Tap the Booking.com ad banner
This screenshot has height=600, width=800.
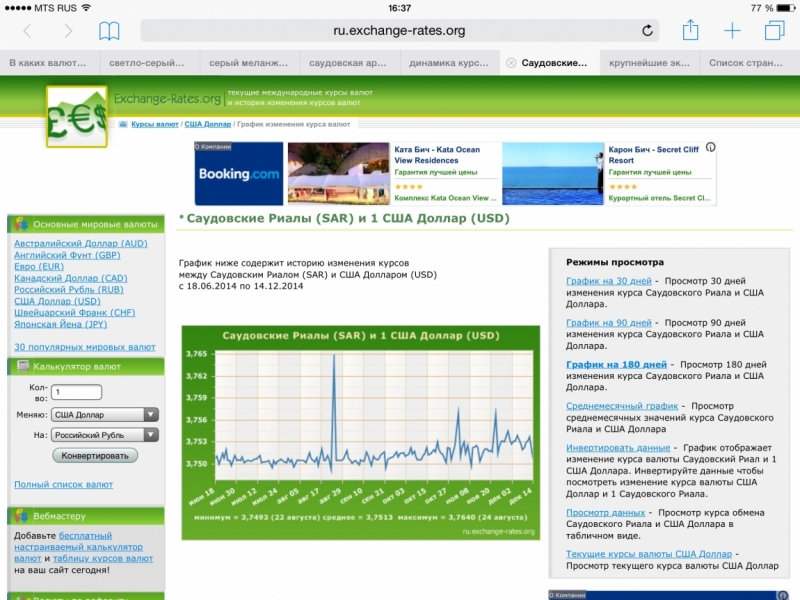[x=238, y=173]
